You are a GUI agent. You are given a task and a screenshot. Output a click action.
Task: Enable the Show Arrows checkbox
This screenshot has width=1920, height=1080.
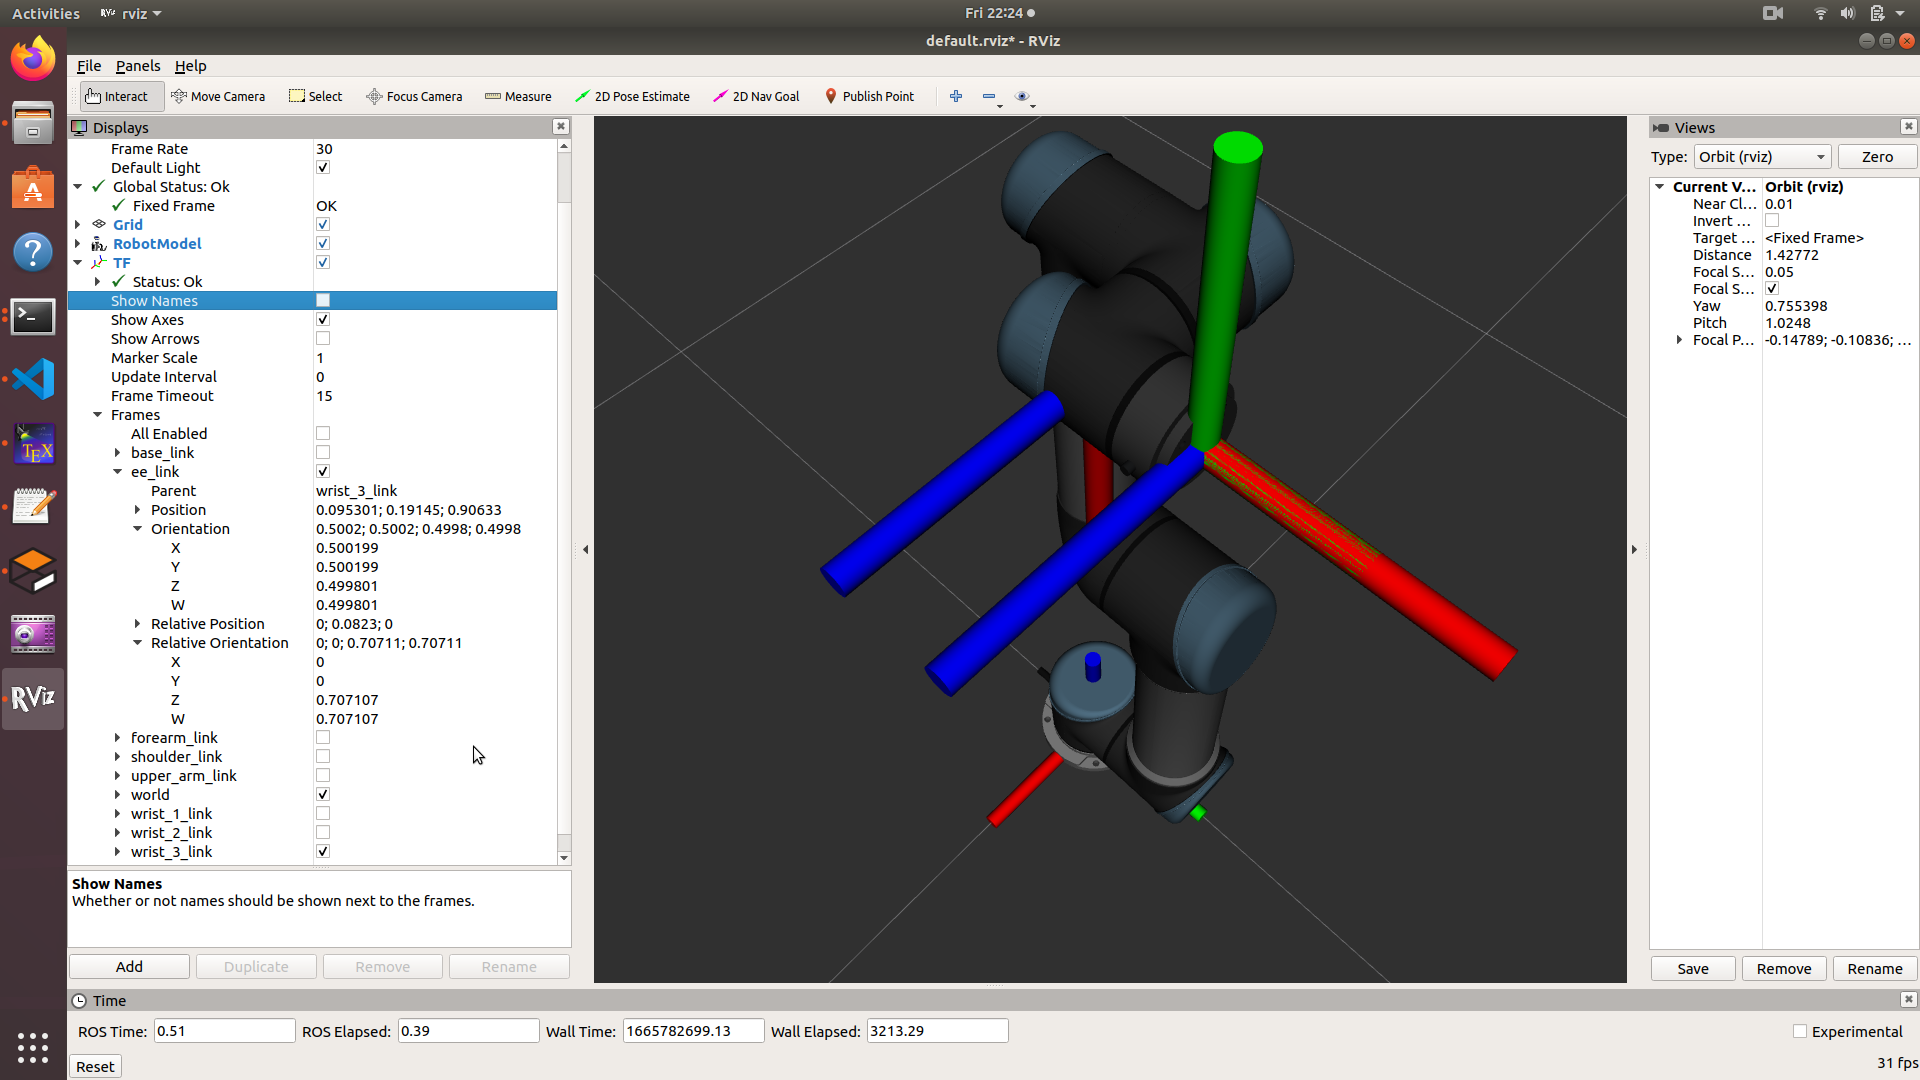click(x=323, y=339)
